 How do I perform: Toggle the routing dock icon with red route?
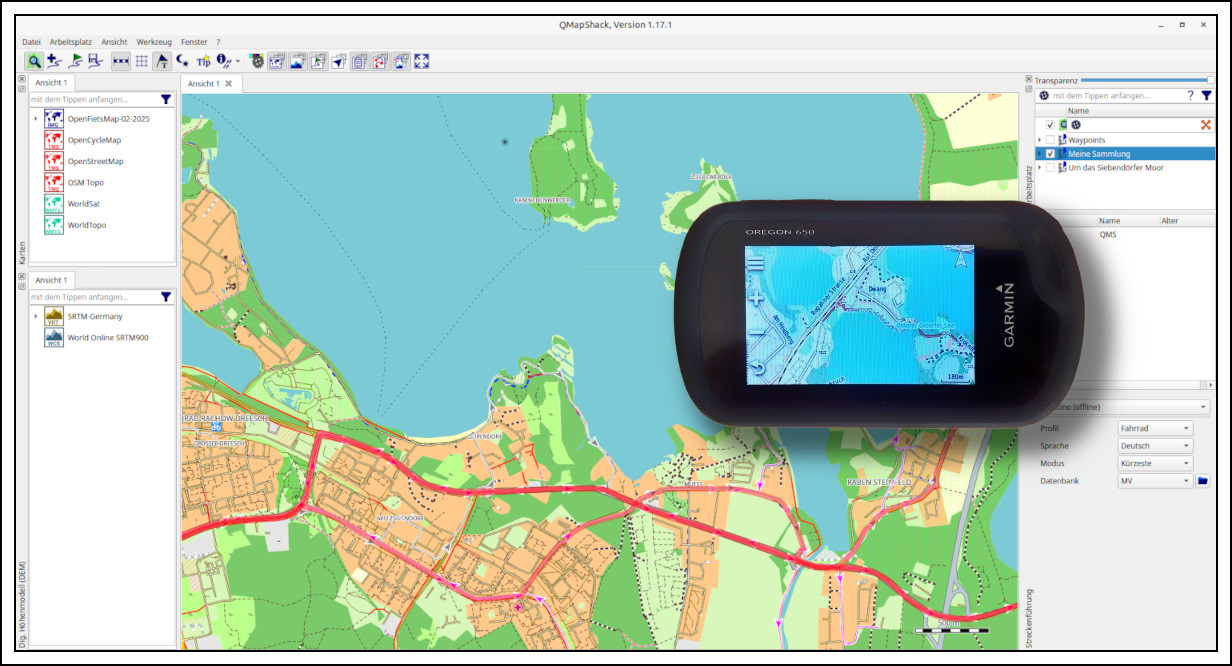(380, 61)
